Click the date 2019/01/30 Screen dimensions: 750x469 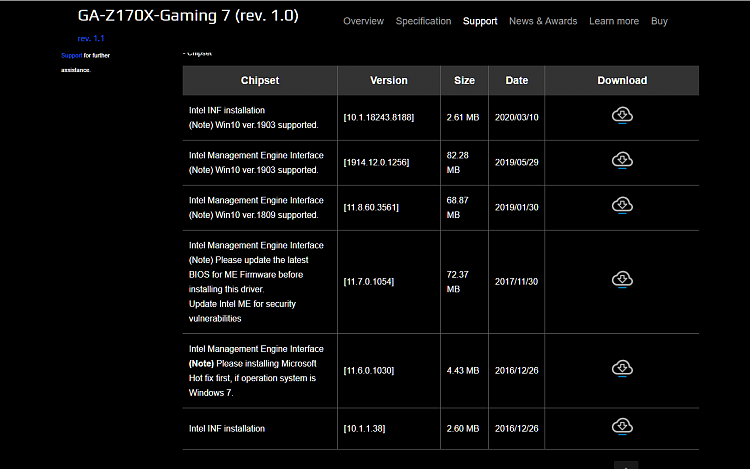pyautogui.click(x=517, y=207)
